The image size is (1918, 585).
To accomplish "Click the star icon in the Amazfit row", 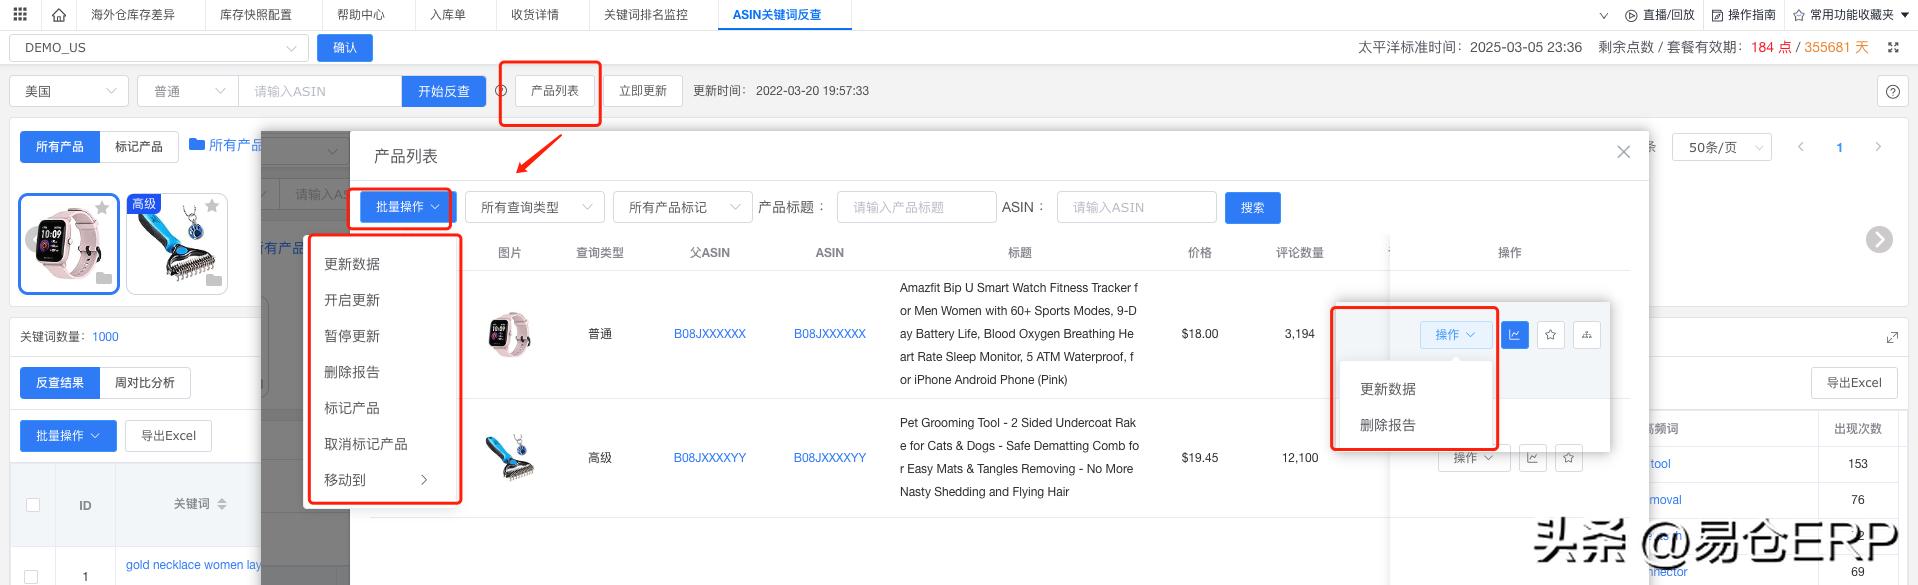I will pos(1550,335).
